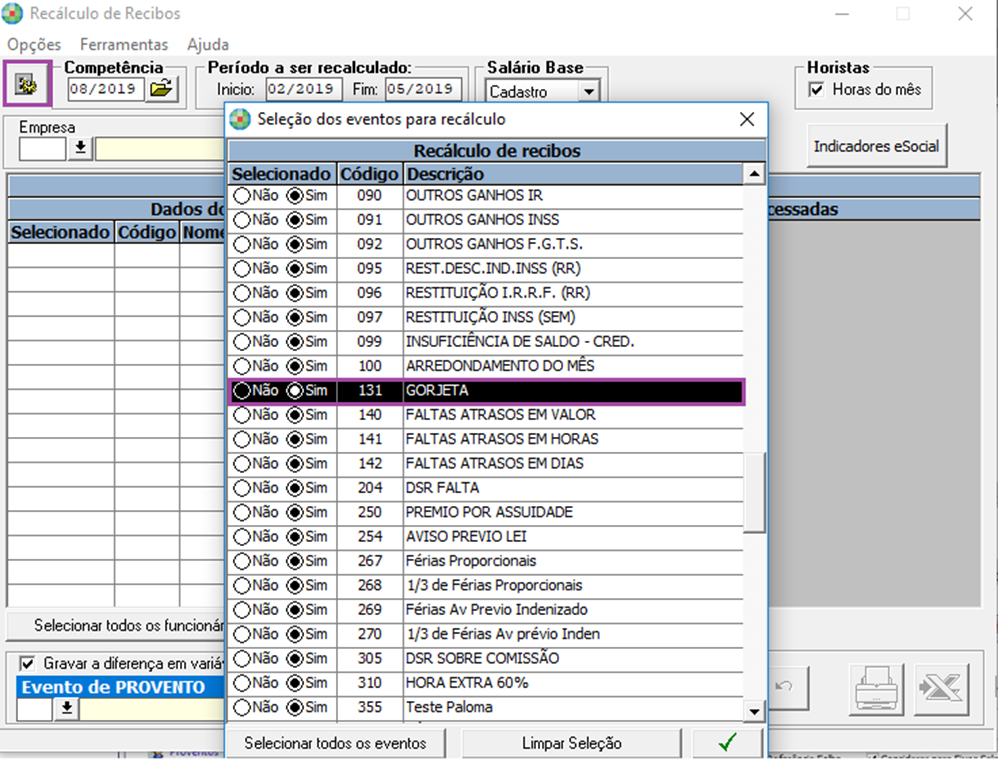Screen dimensions: 998x765
Task: Click the Evento de PROVENTO code field
Action: (34, 709)
